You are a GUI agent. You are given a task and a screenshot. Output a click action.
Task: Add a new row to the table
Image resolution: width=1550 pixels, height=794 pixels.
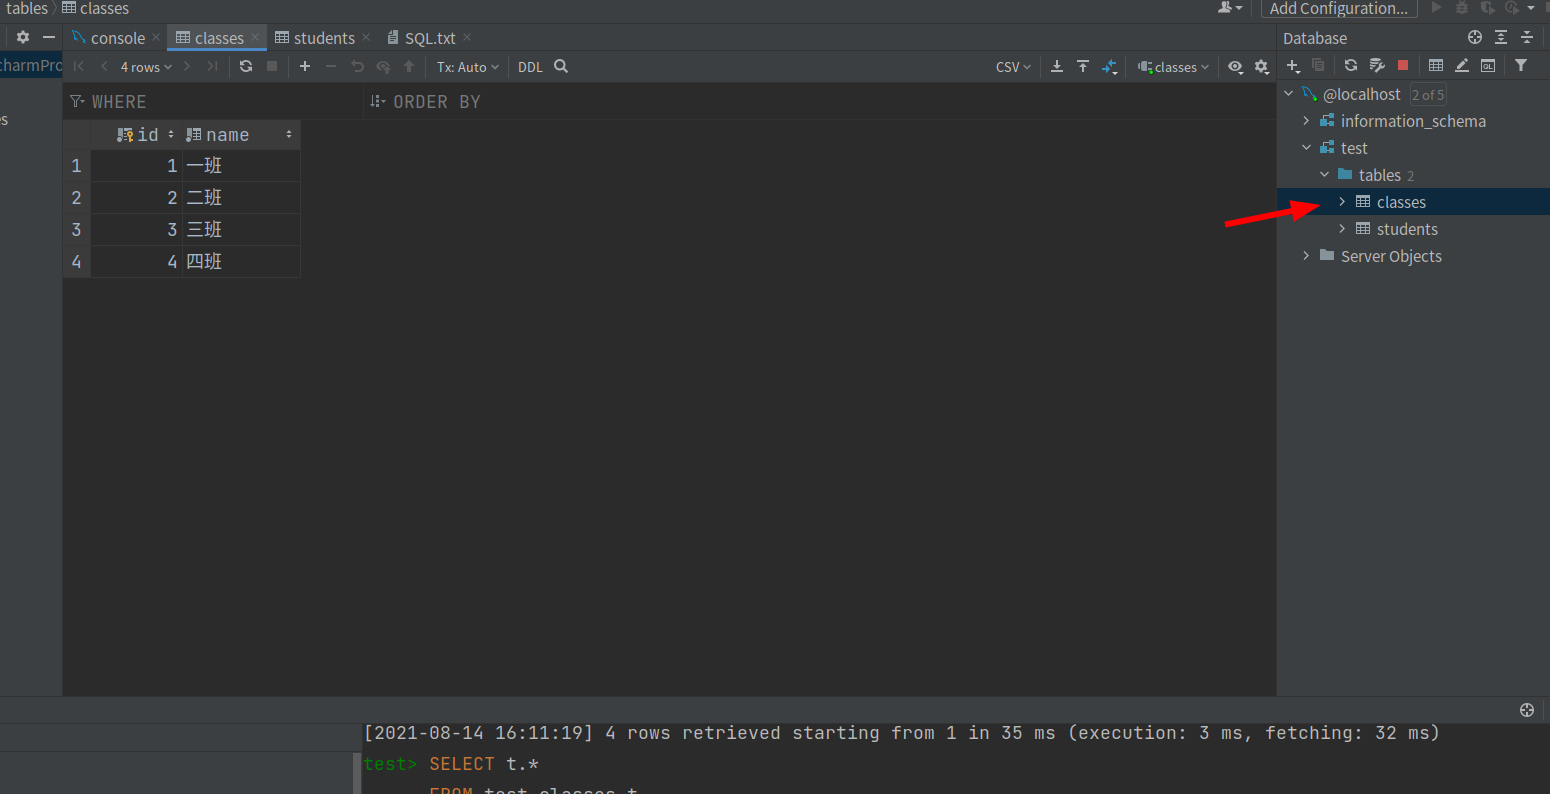click(305, 67)
